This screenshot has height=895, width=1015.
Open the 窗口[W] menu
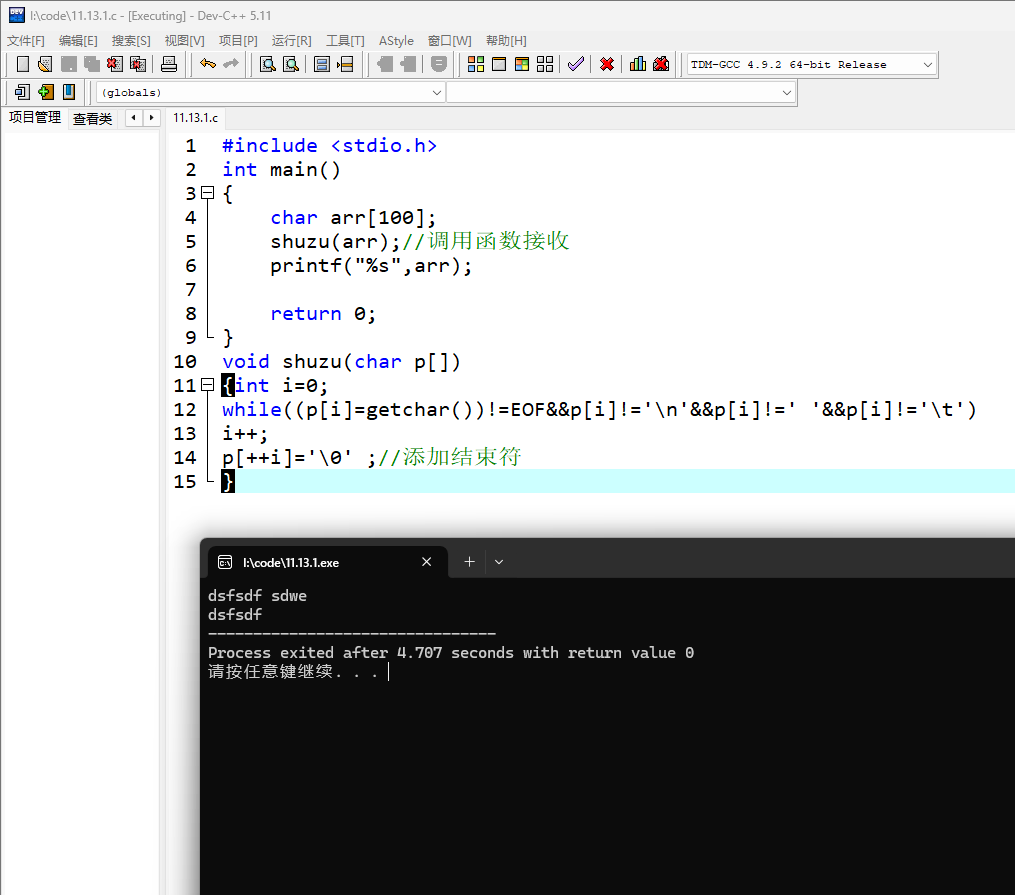click(x=450, y=41)
